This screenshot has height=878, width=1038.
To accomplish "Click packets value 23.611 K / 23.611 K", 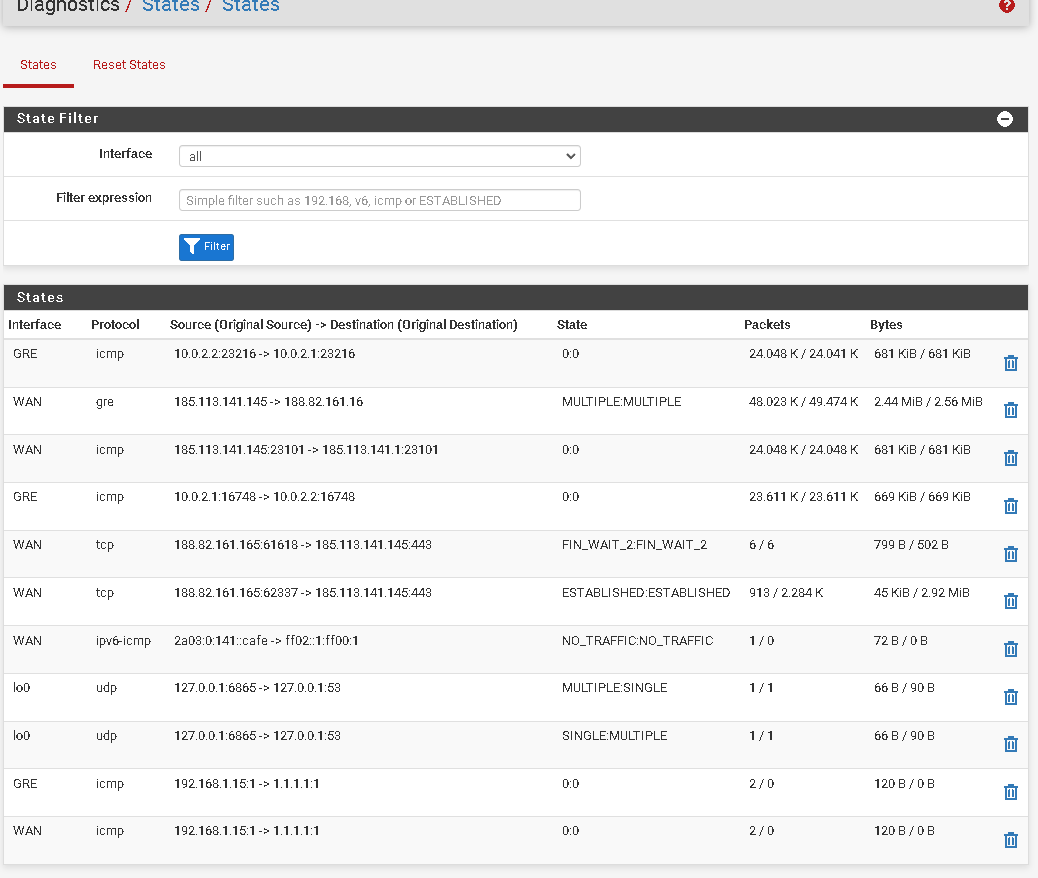I will coord(804,497).
